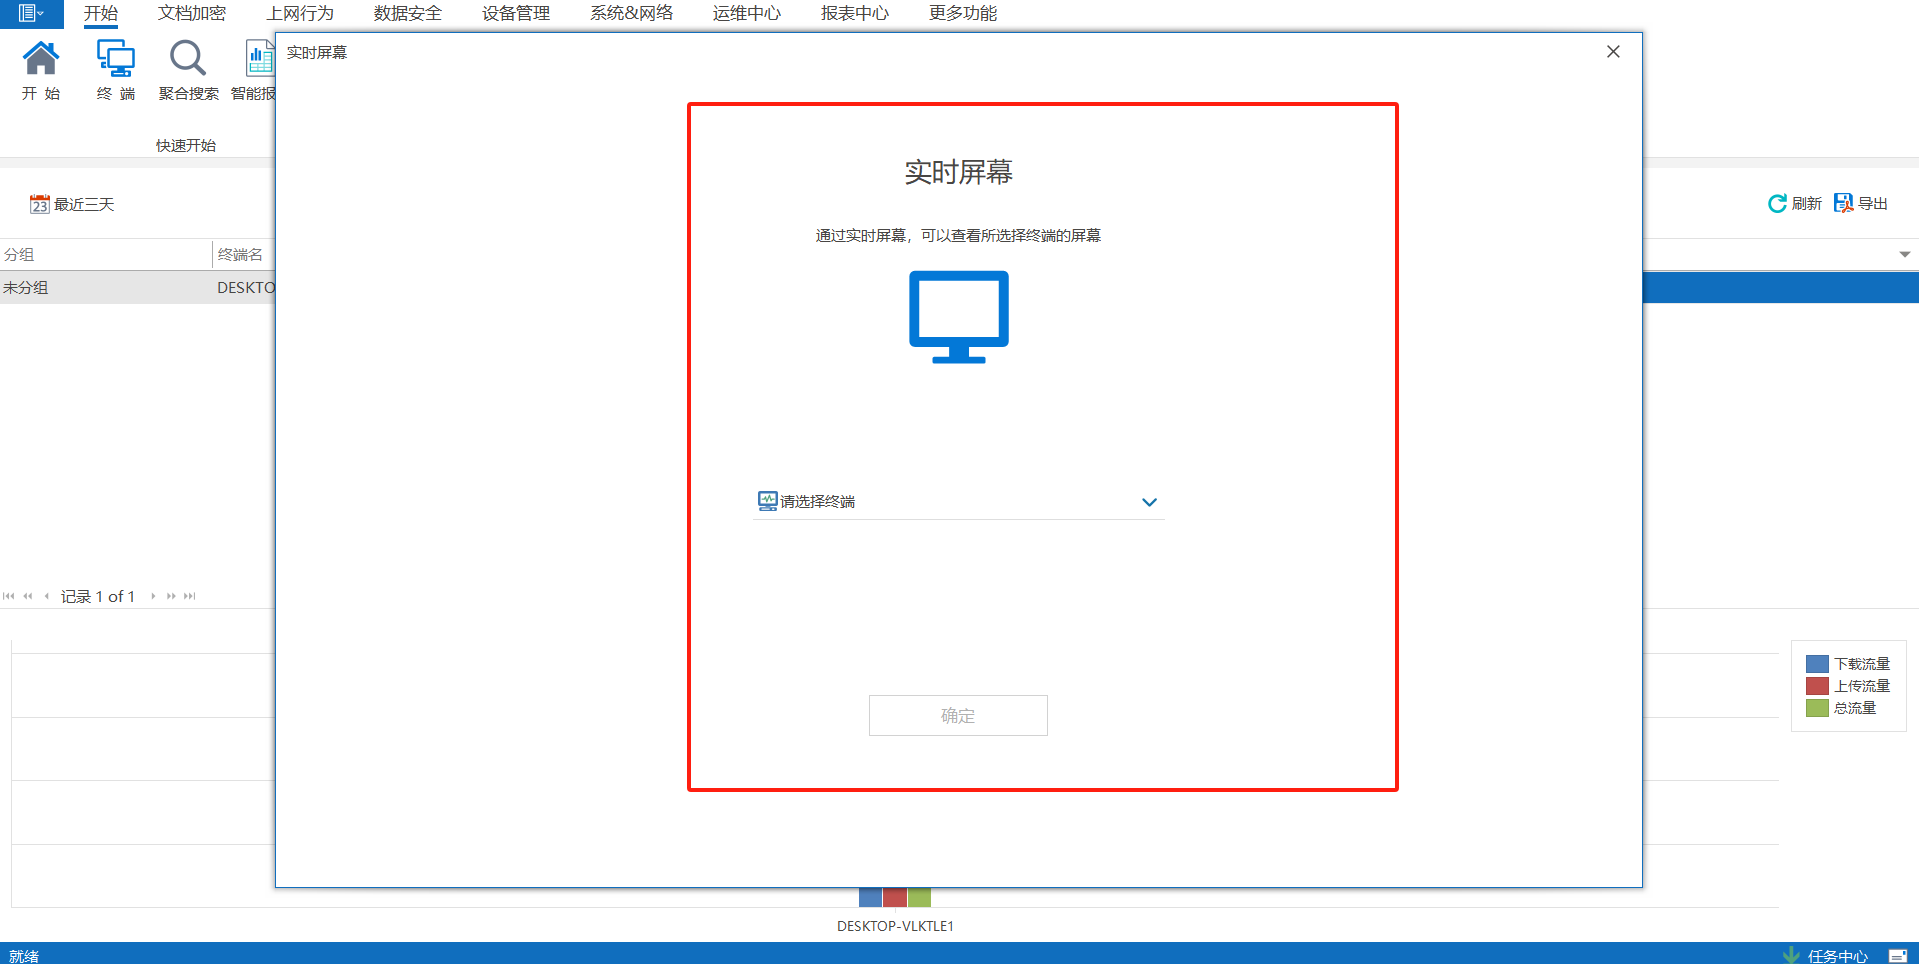The height and width of the screenshot is (964, 1919).
Task: Close the 实时屏幕 dialog
Action: 1613,52
